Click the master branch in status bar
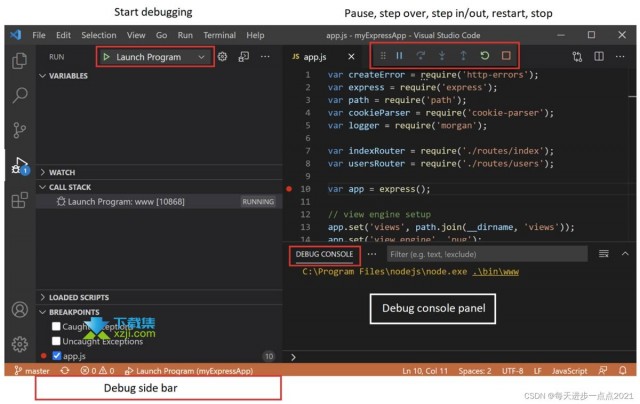Viewport: 640px width, 404px height. click(x=32, y=371)
